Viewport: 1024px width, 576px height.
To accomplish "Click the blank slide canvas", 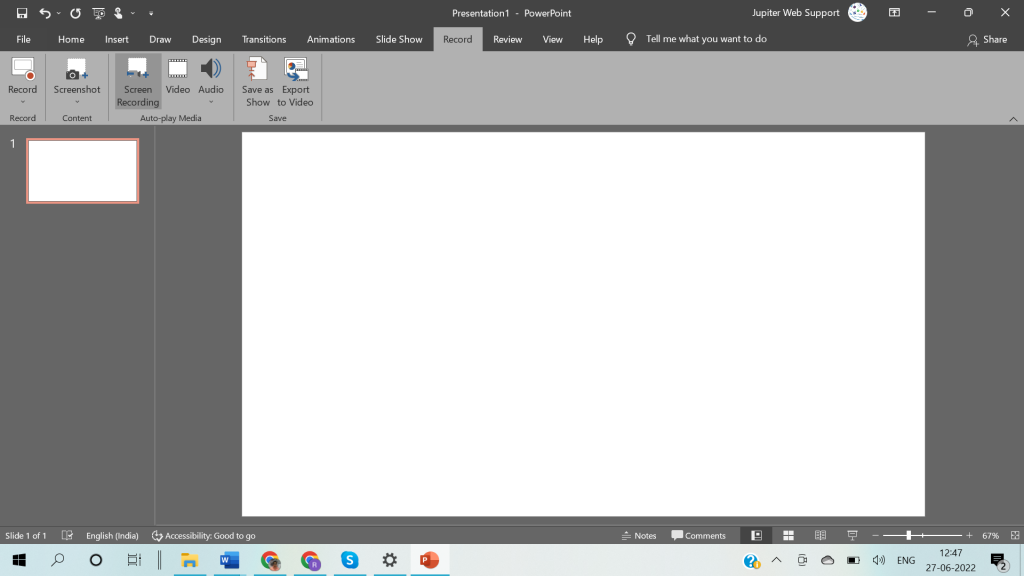I will pos(583,324).
